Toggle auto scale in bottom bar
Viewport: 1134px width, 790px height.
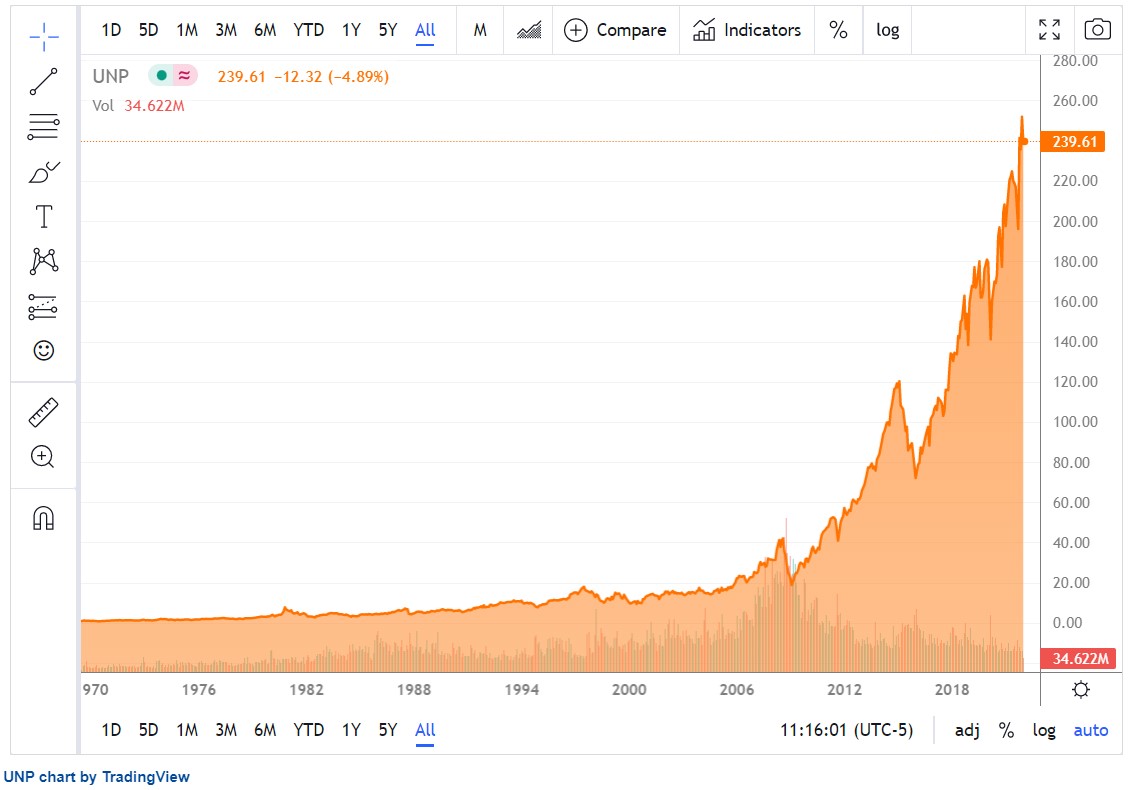pos(1091,730)
